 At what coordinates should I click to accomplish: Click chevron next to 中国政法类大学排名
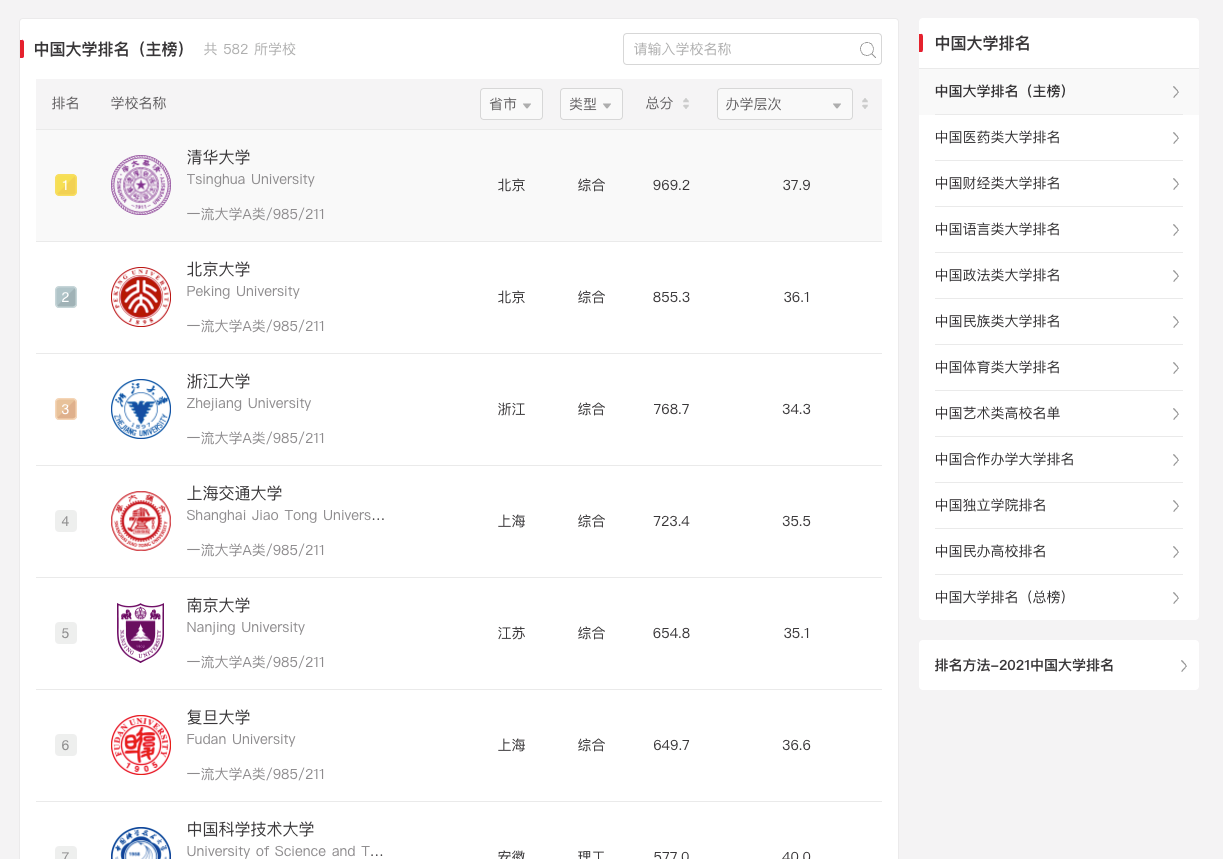(x=1176, y=276)
